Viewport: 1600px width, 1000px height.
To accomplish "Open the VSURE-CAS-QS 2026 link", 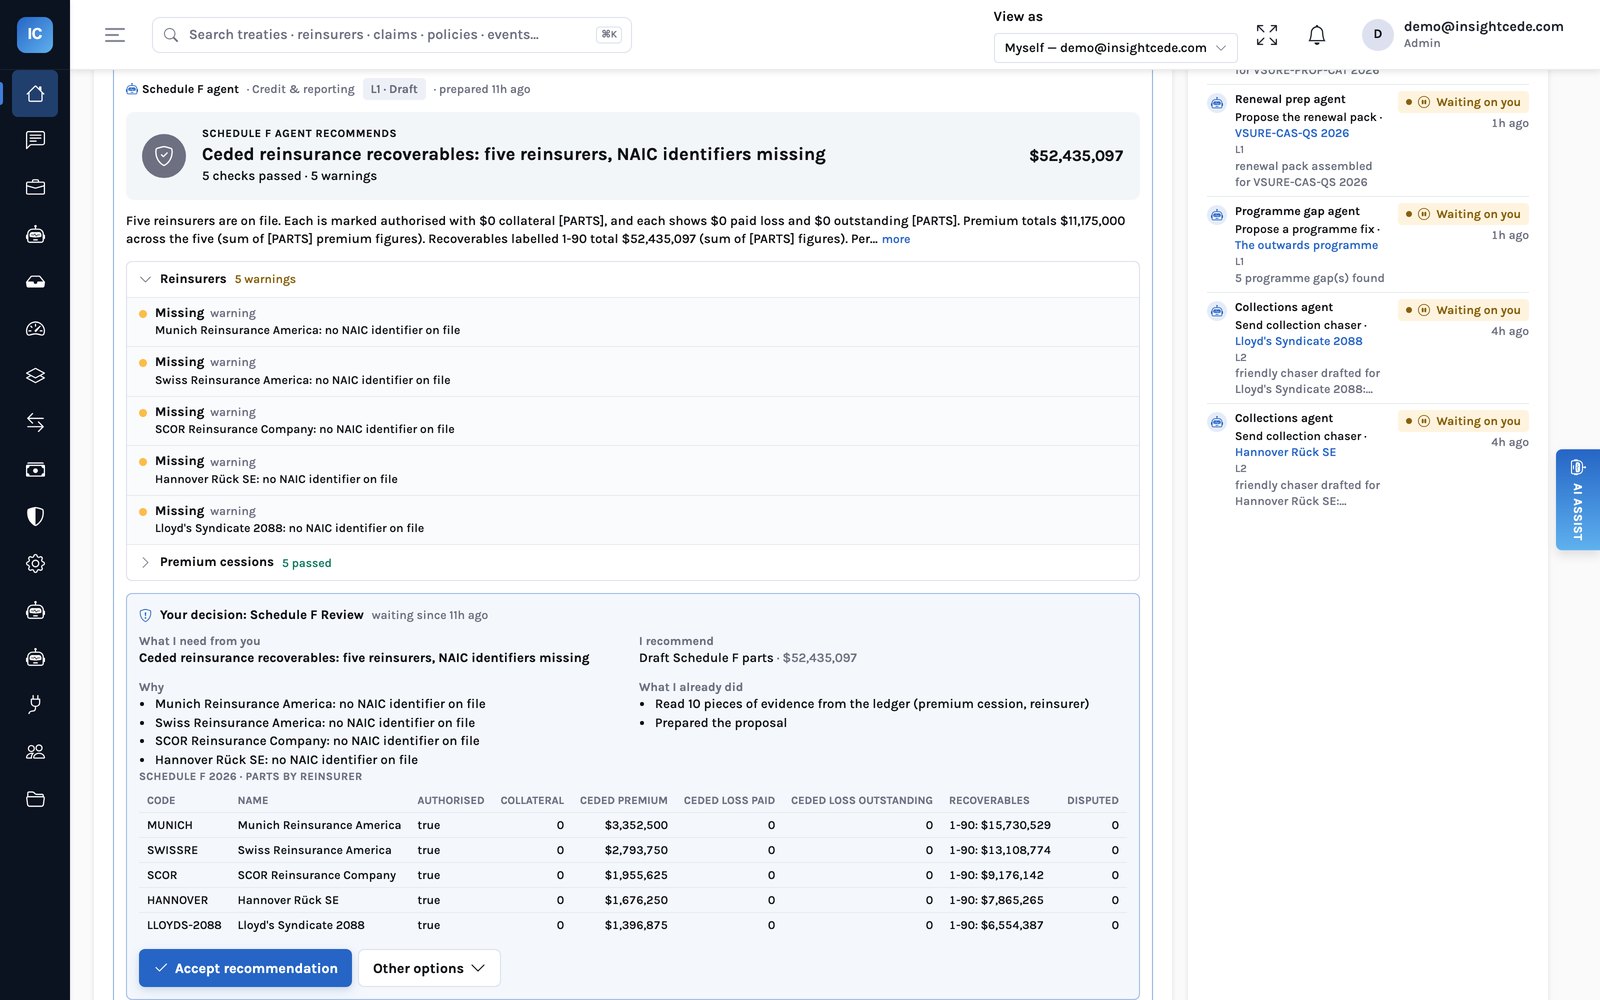I will [x=1291, y=133].
